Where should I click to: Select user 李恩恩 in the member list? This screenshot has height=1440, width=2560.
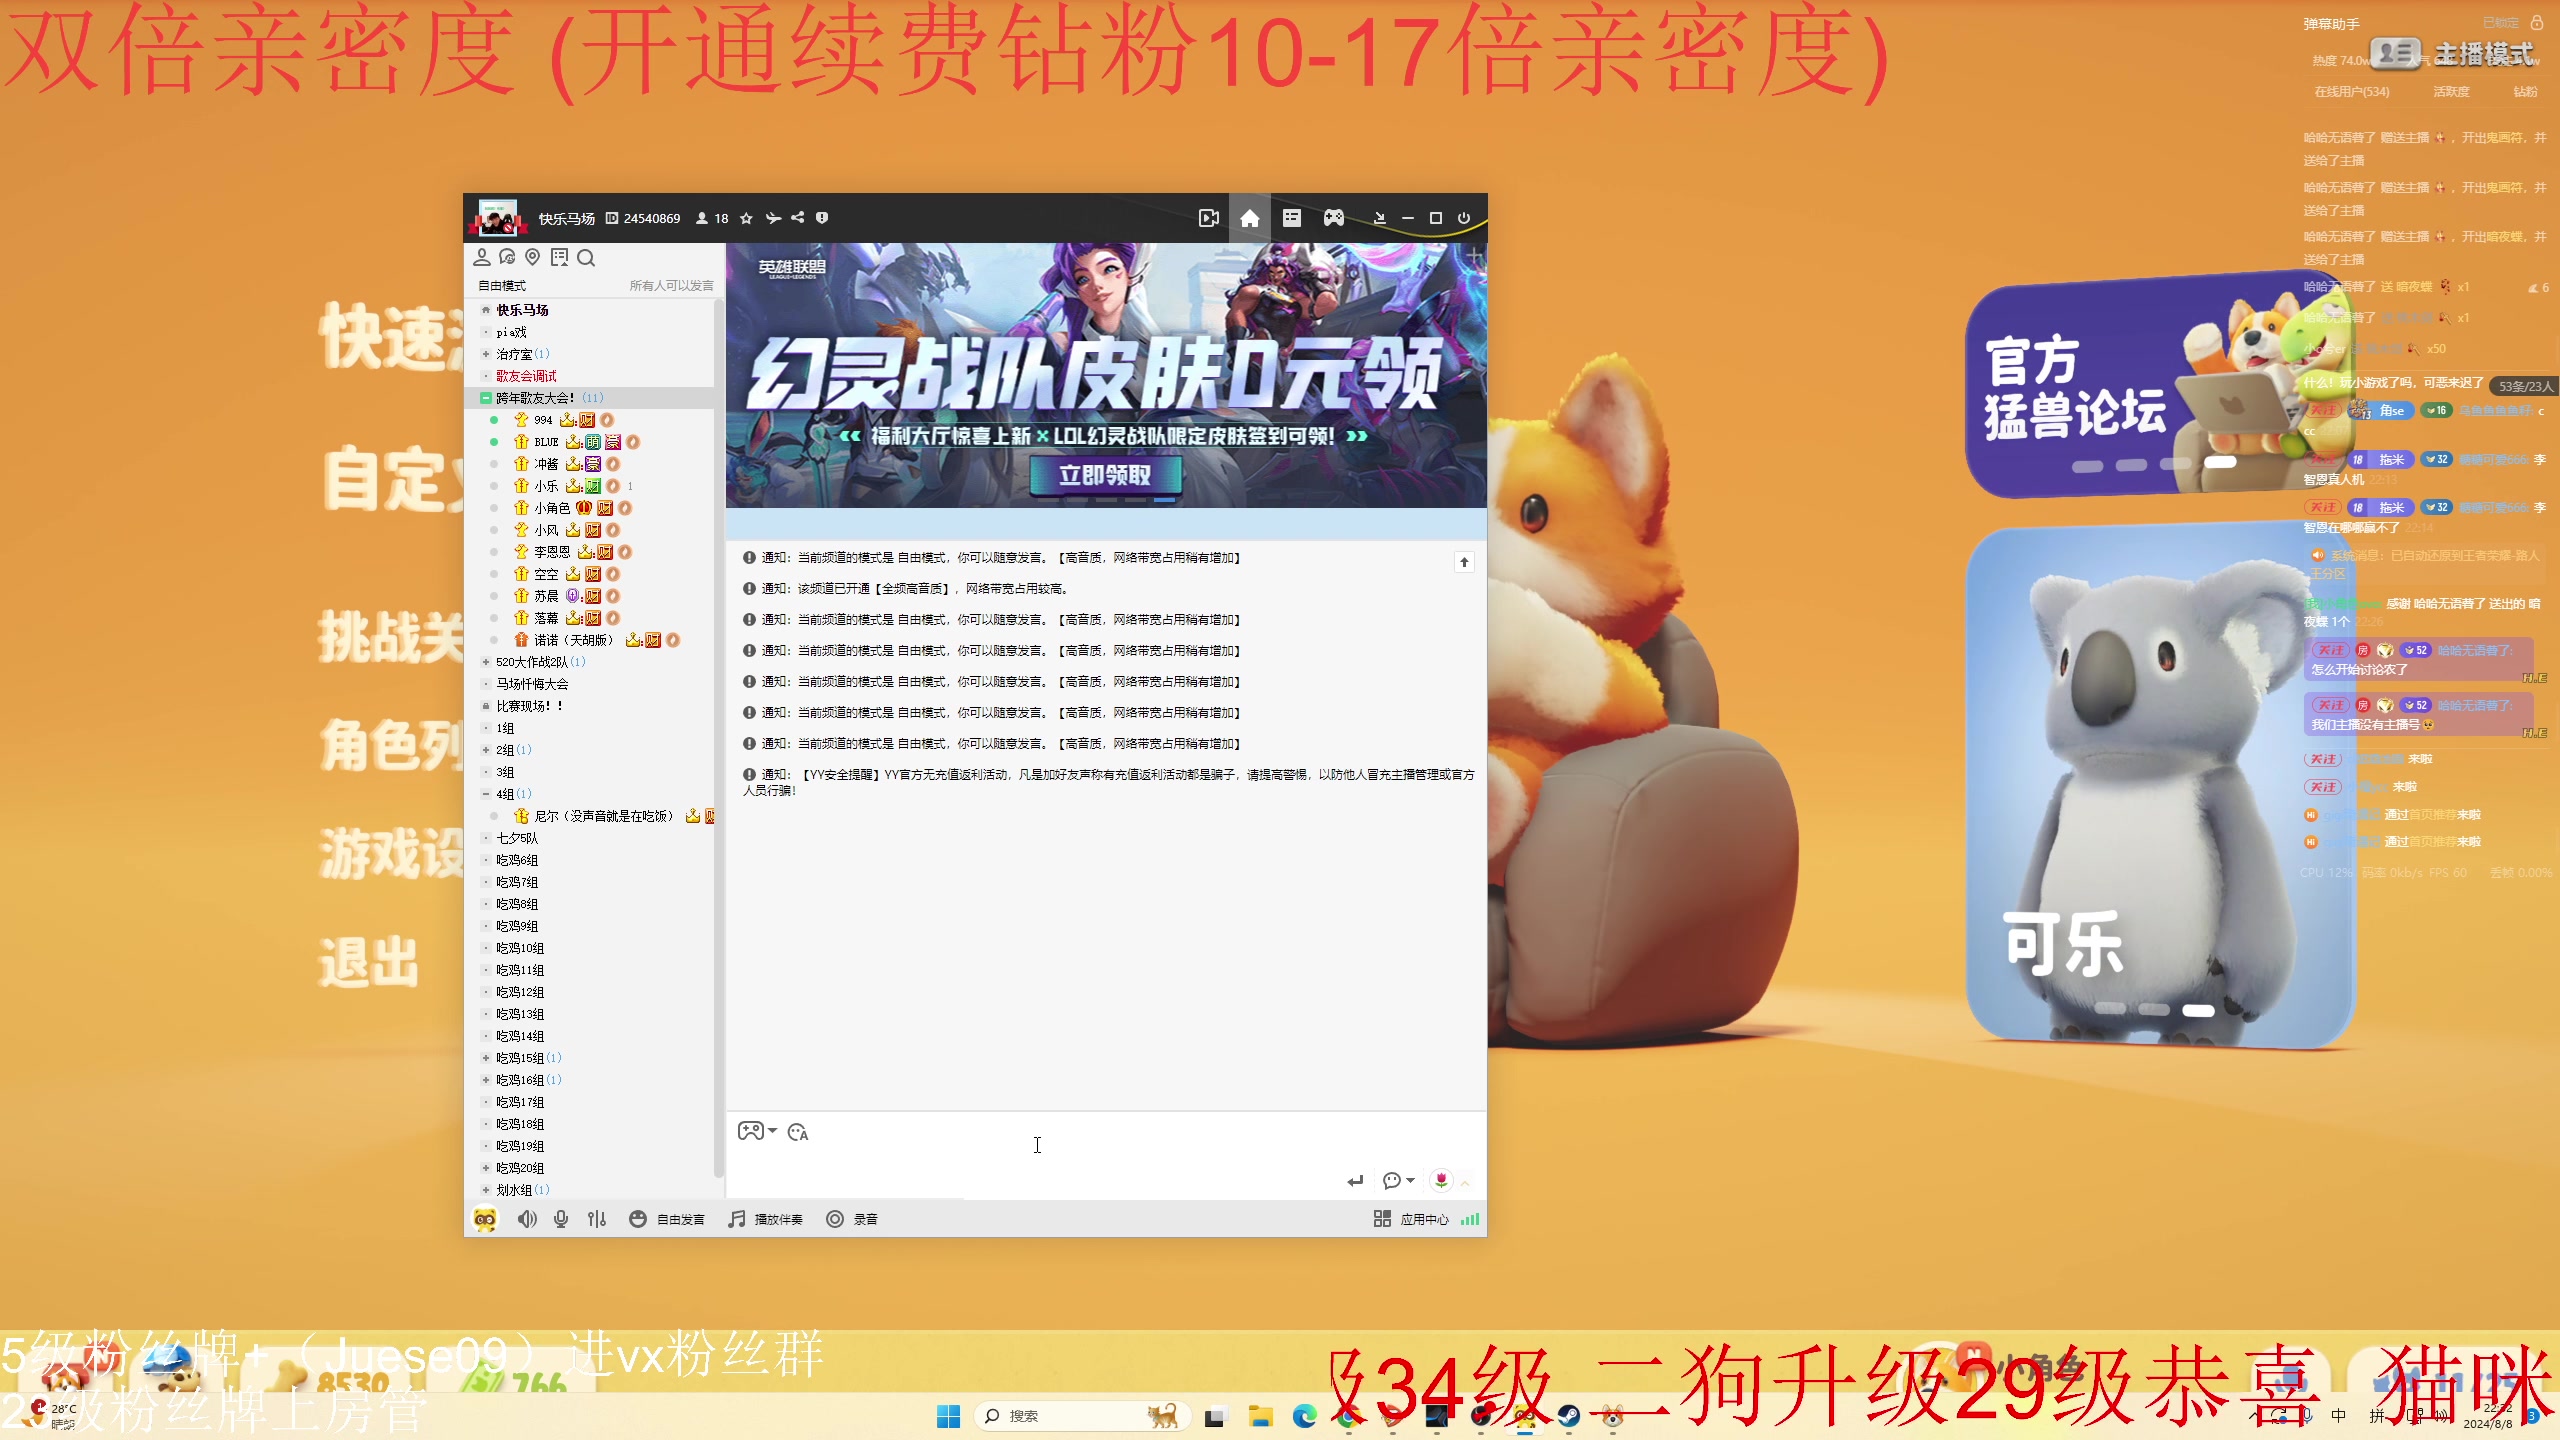(x=552, y=552)
